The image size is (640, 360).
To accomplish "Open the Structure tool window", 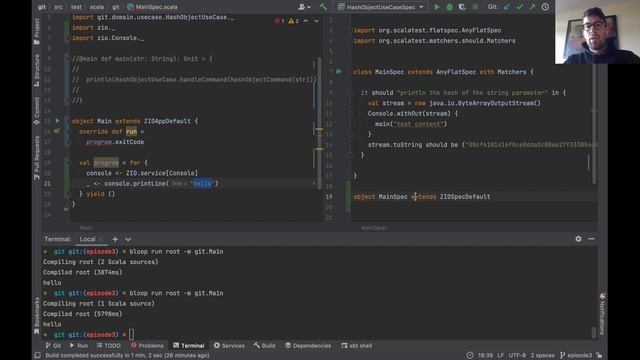I will (x=37, y=70).
